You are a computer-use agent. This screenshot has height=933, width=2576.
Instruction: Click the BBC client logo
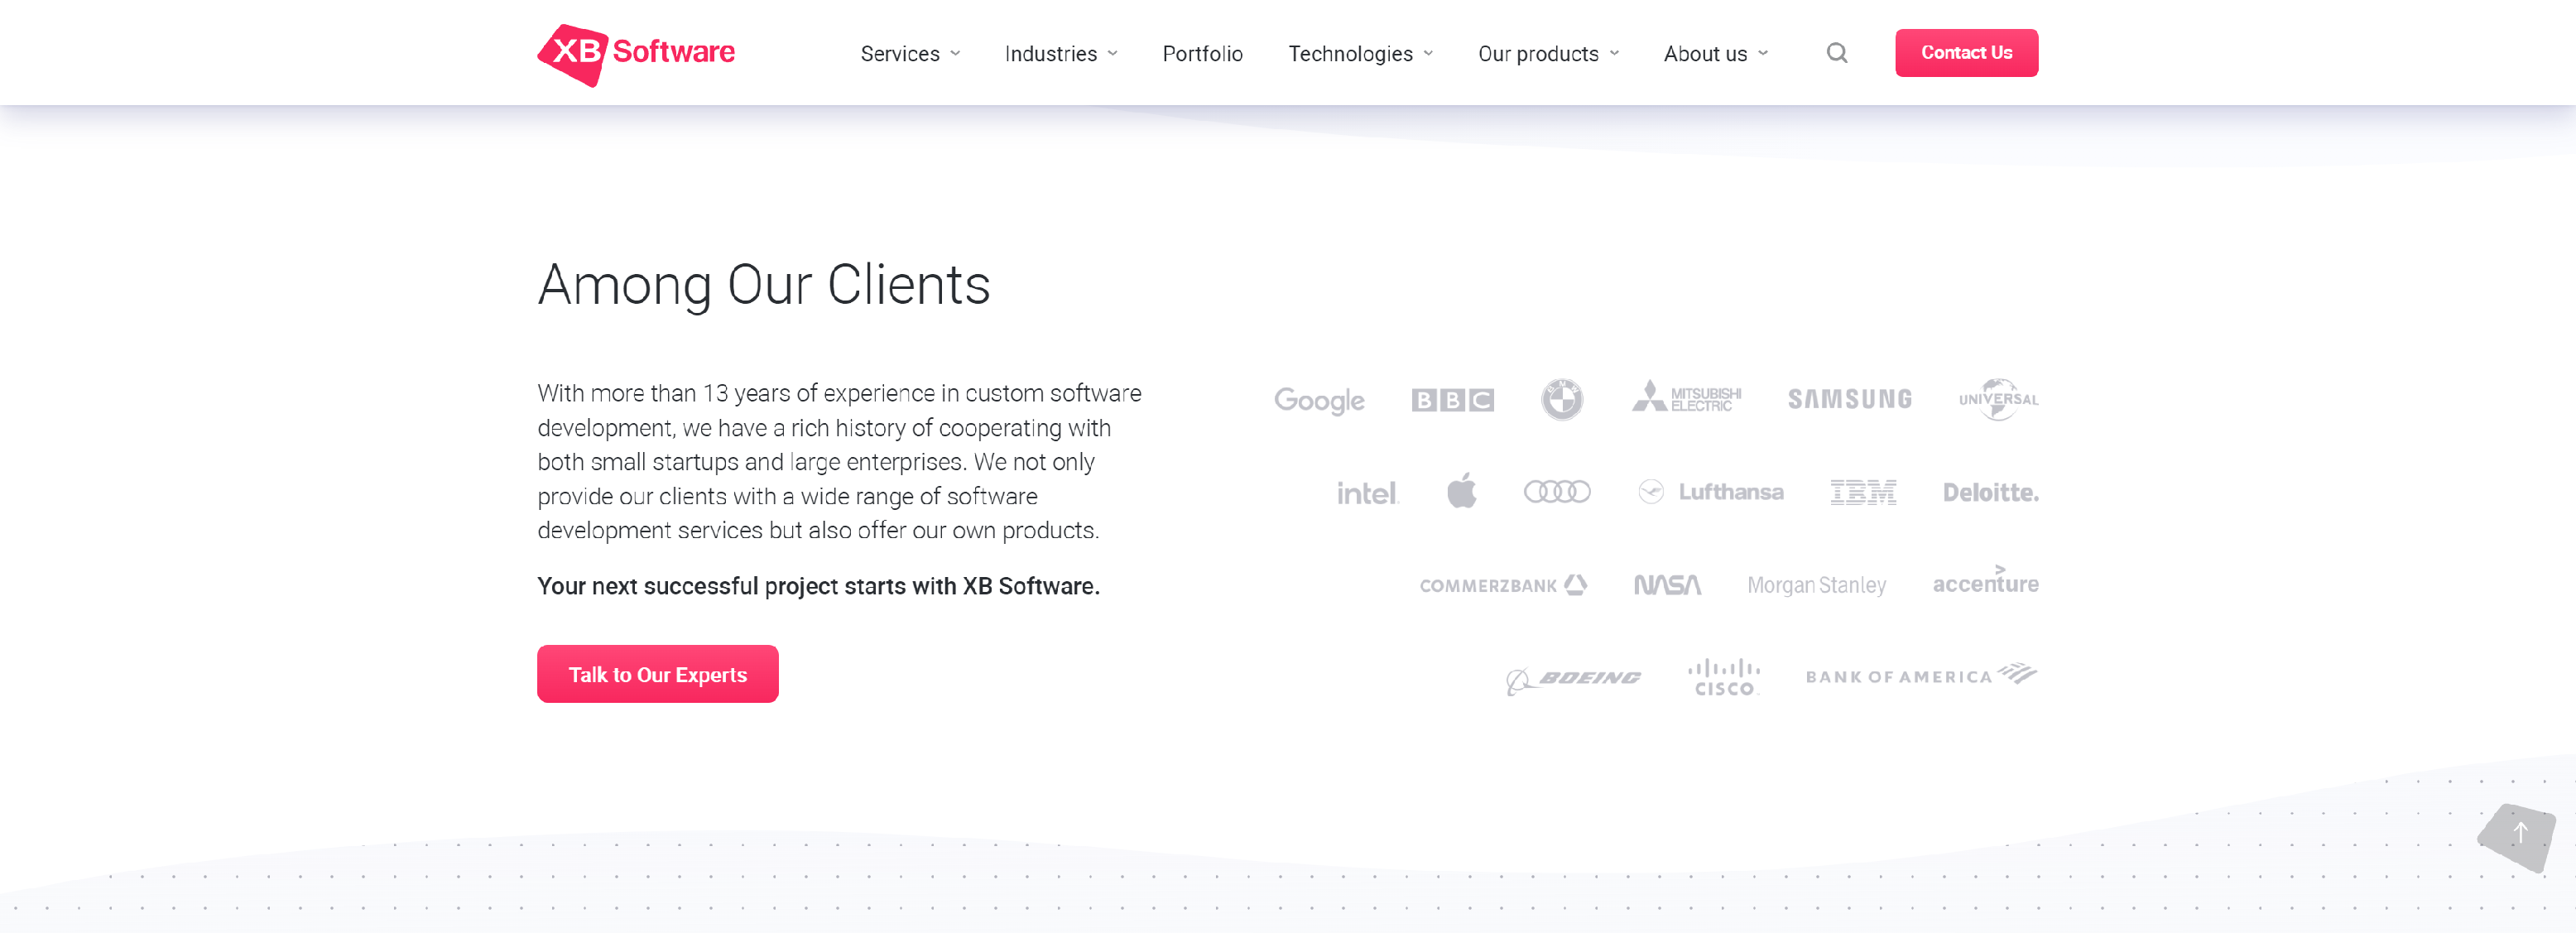pos(1452,400)
